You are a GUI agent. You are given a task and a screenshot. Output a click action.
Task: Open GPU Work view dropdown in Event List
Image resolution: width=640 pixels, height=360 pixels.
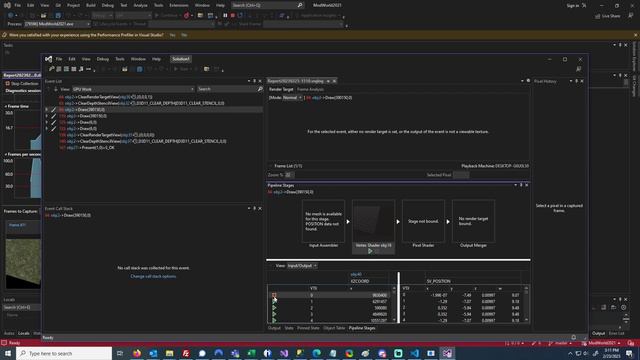(133, 89)
